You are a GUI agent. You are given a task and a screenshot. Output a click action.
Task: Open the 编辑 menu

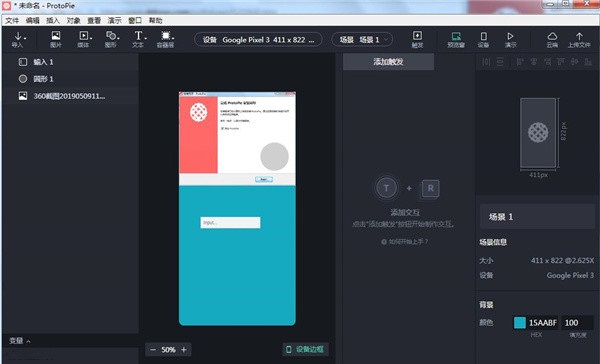tap(33, 20)
